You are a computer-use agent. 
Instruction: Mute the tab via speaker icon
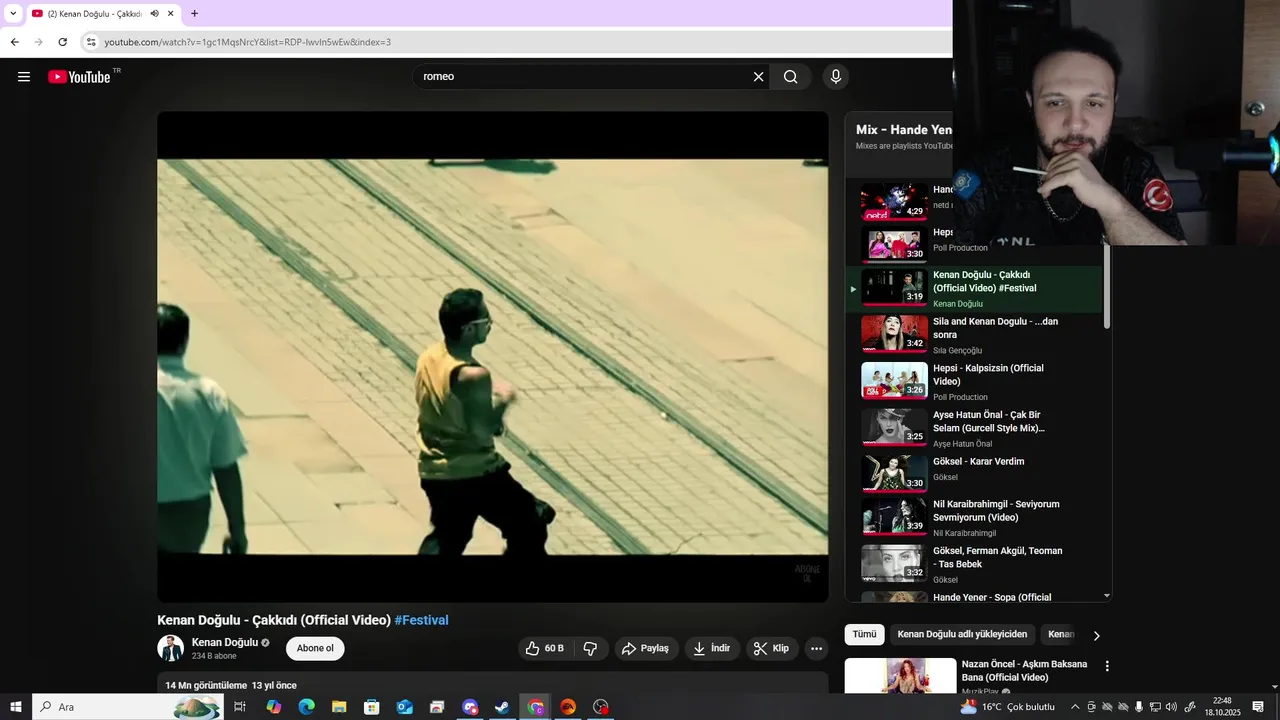[x=154, y=13]
